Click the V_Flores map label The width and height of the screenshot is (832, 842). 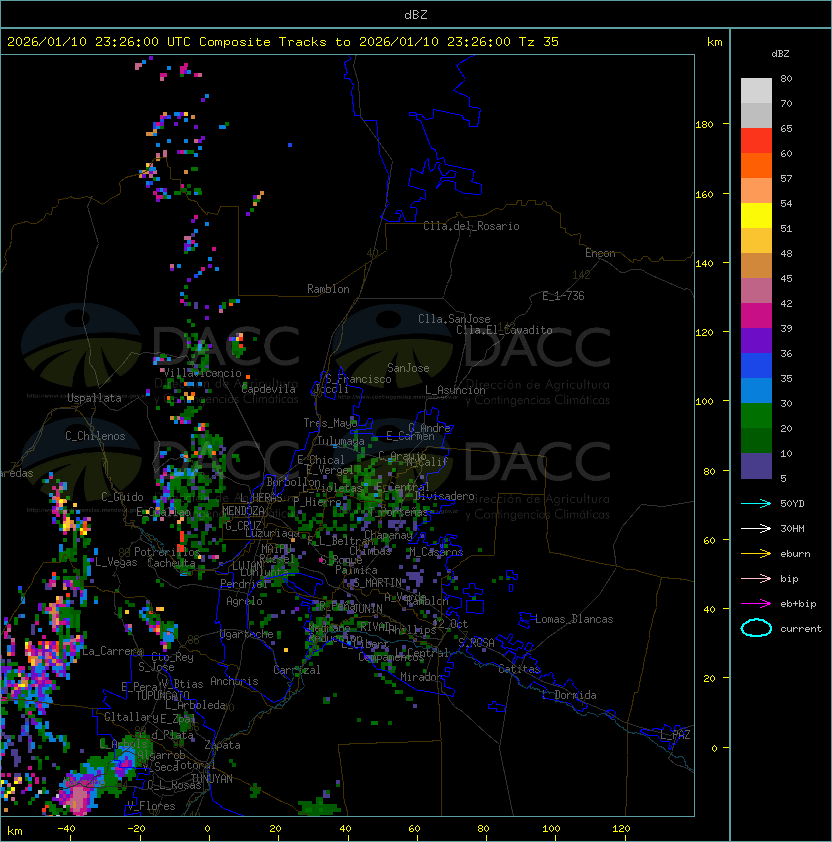151,806
